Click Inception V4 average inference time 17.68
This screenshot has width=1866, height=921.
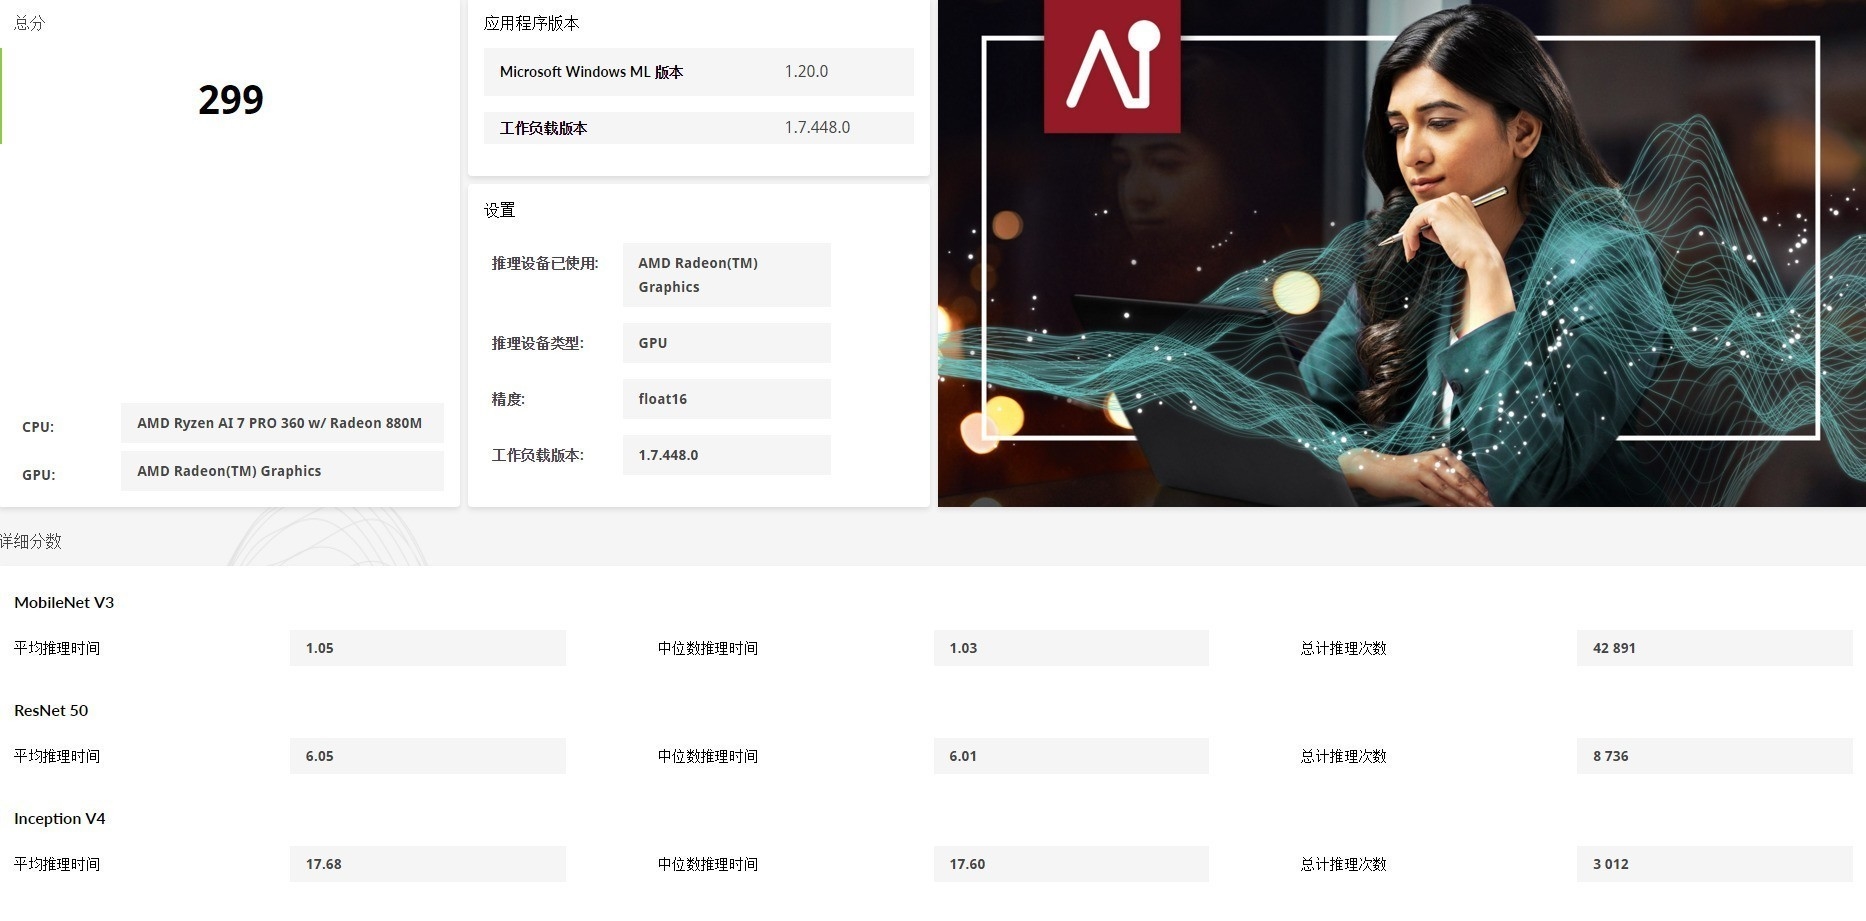coord(427,864)
